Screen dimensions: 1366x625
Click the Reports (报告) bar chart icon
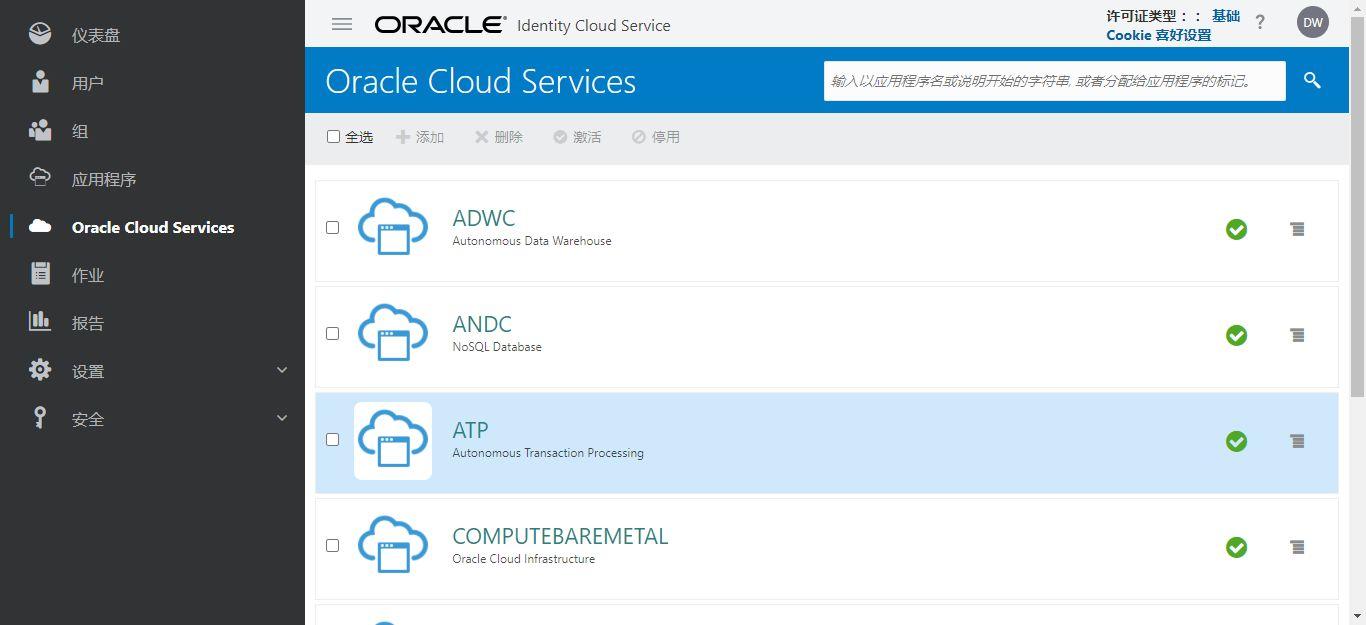click(x=40, y=321)
